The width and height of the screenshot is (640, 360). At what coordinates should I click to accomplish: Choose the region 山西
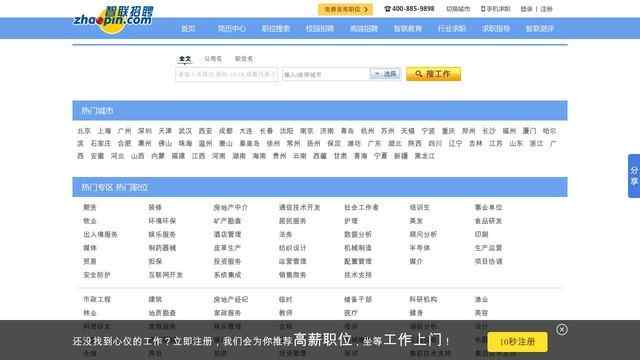(138, 156)
